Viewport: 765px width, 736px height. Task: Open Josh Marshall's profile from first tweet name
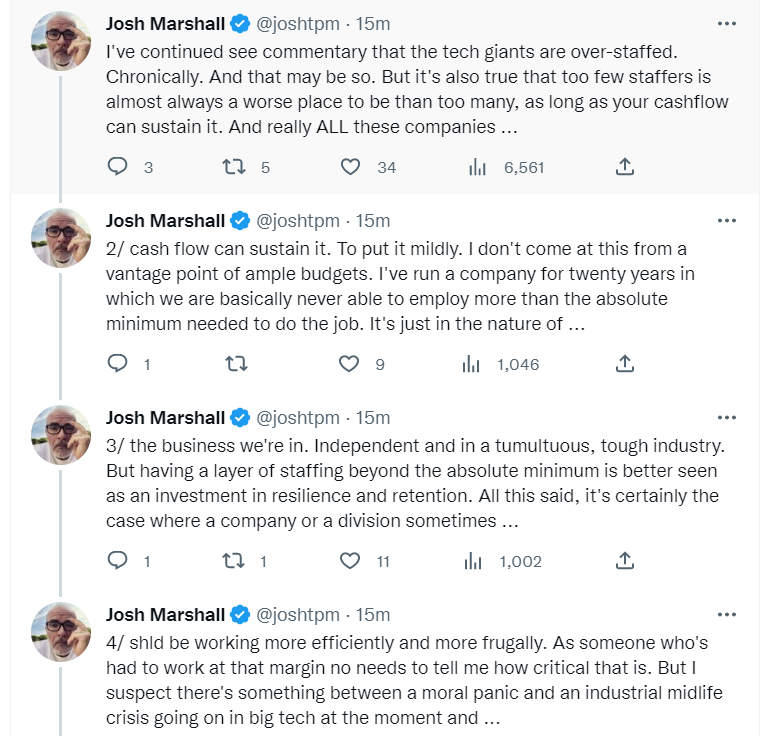(165, 23)
